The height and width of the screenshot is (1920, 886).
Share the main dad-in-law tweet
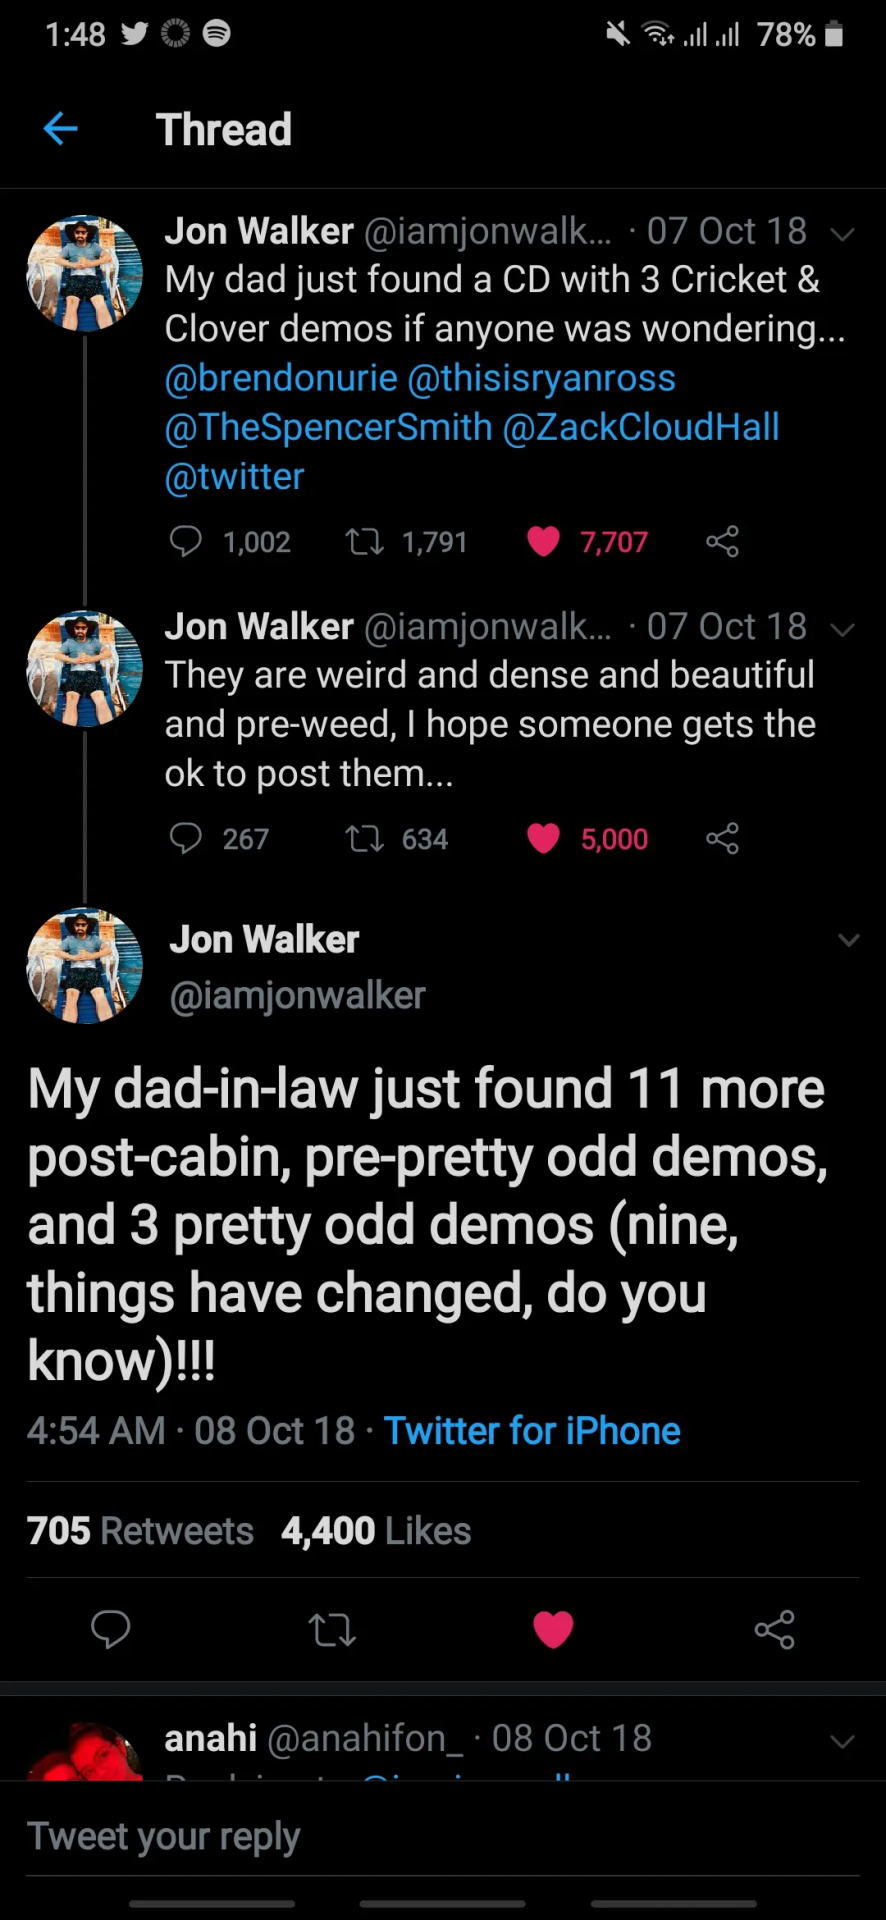774,1629
